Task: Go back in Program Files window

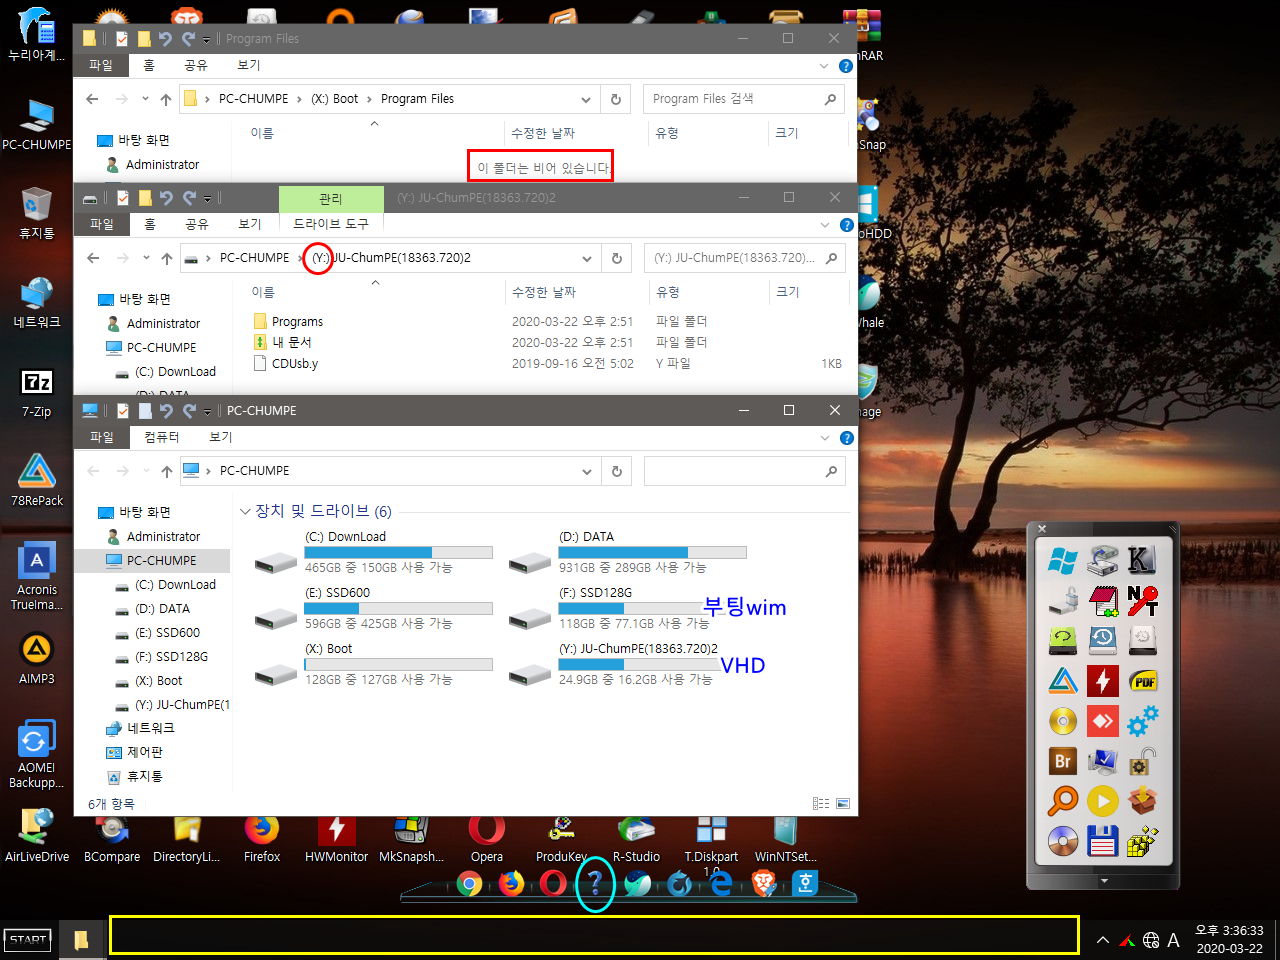Action: click(x=92, y=99)
